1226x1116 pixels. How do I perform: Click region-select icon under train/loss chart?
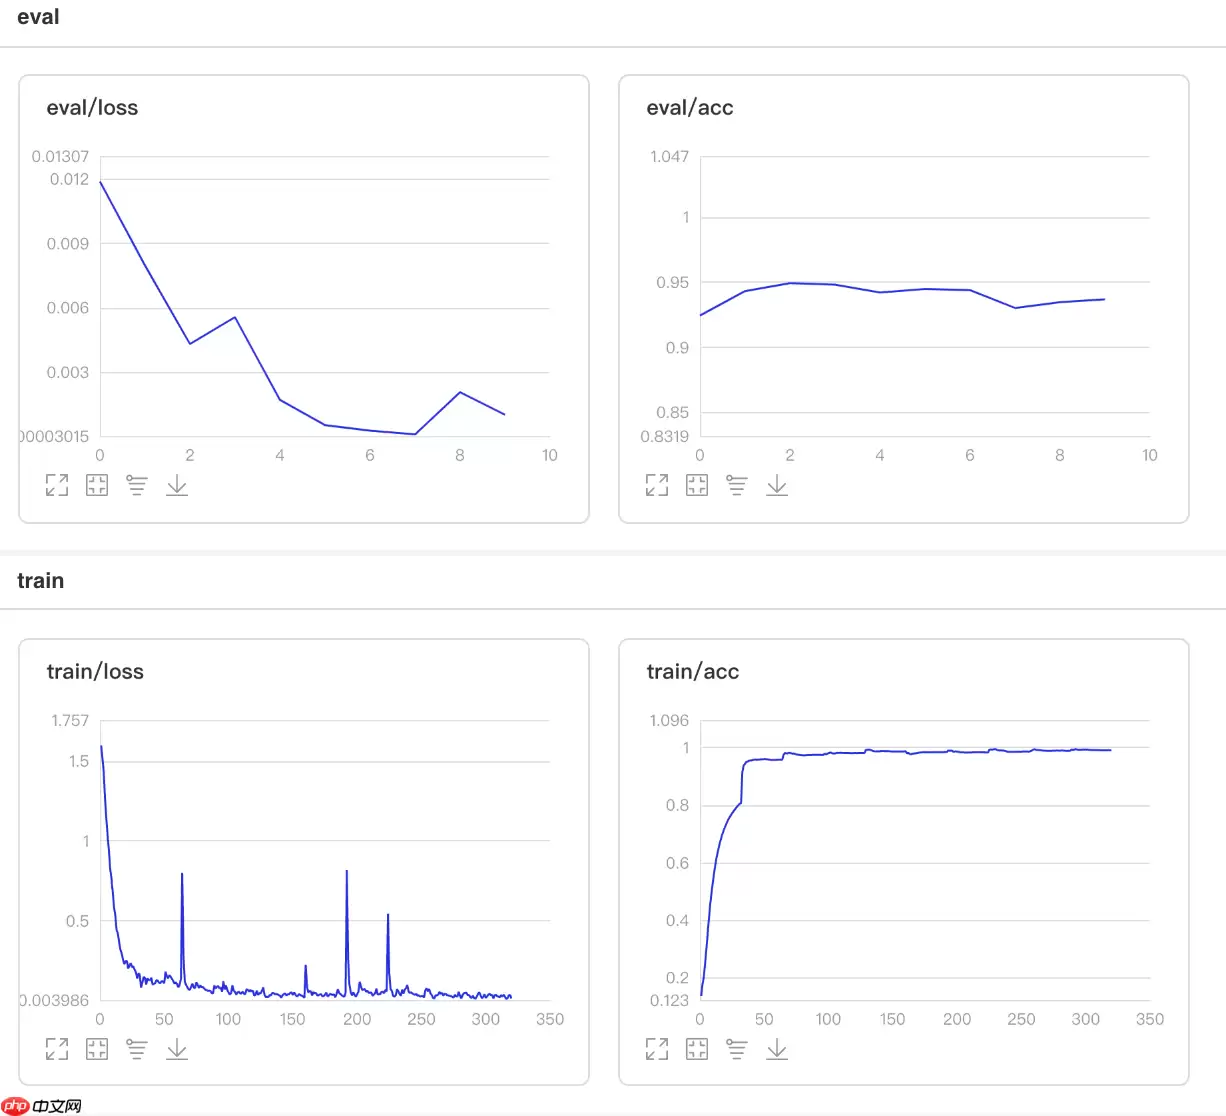pos(97,1049)
